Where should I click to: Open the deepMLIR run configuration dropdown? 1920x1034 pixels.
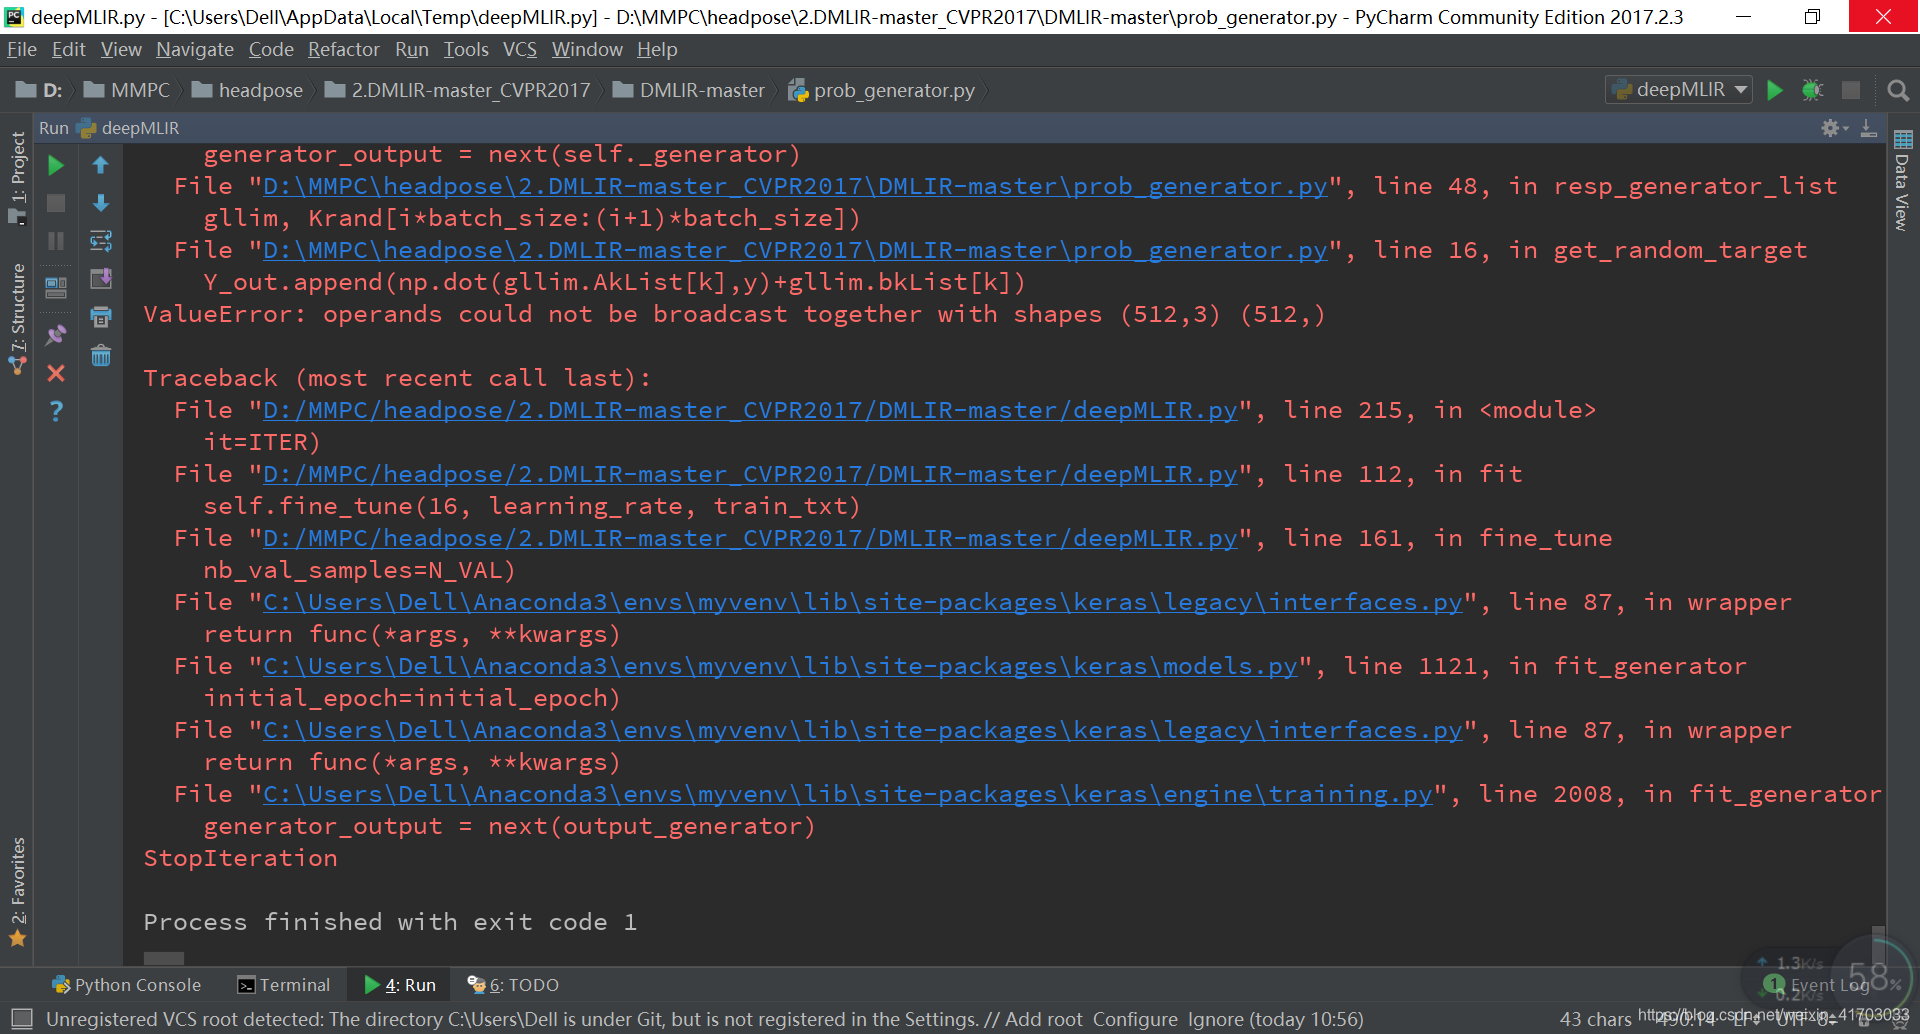point(1680,90)
